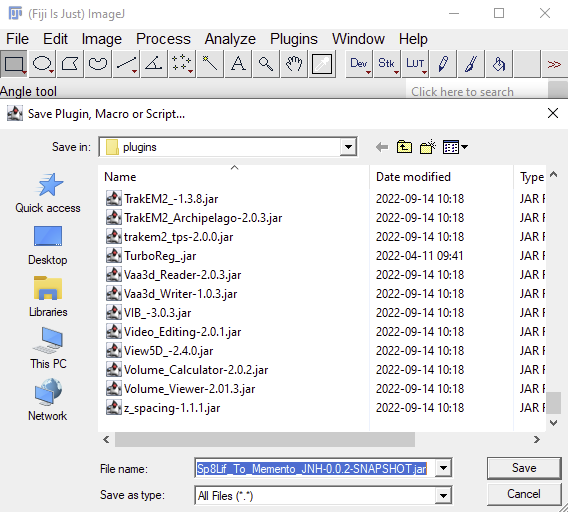
Task: Click the Up One Level folder icon
Action: point(404,147)
